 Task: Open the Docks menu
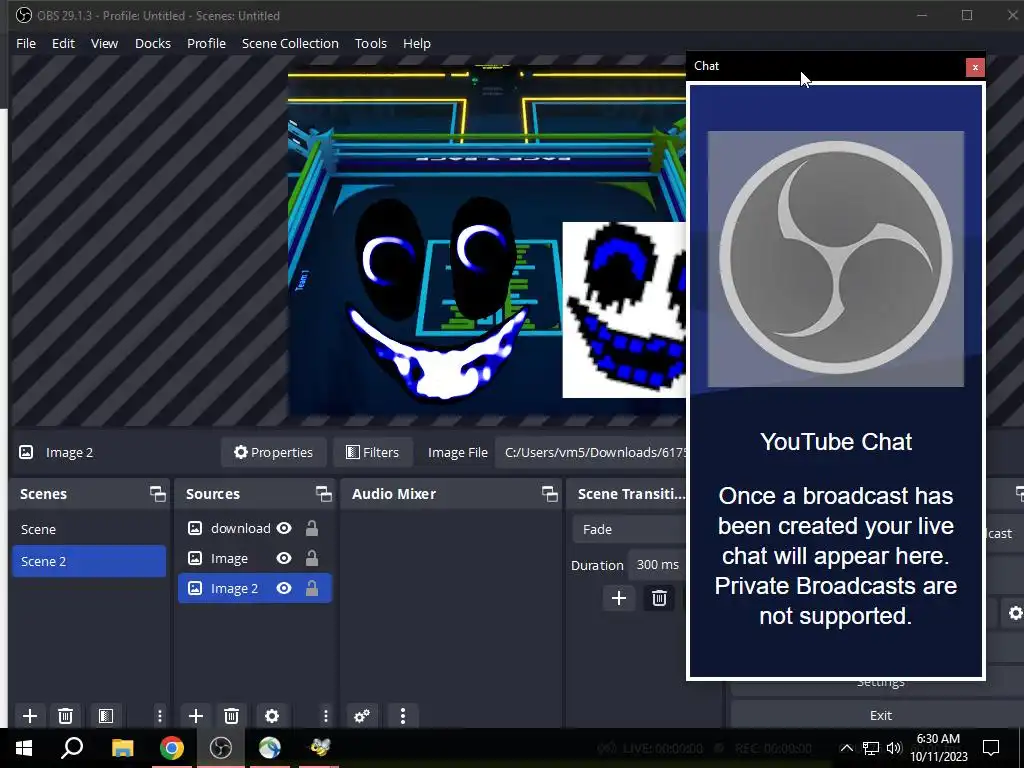click(153, 43)
